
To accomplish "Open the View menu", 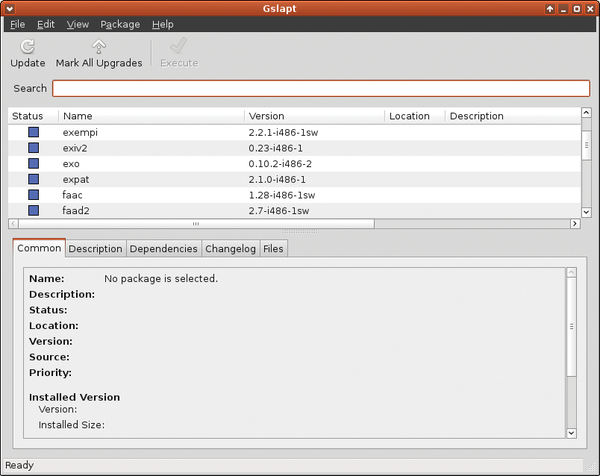I will (78, 24).
